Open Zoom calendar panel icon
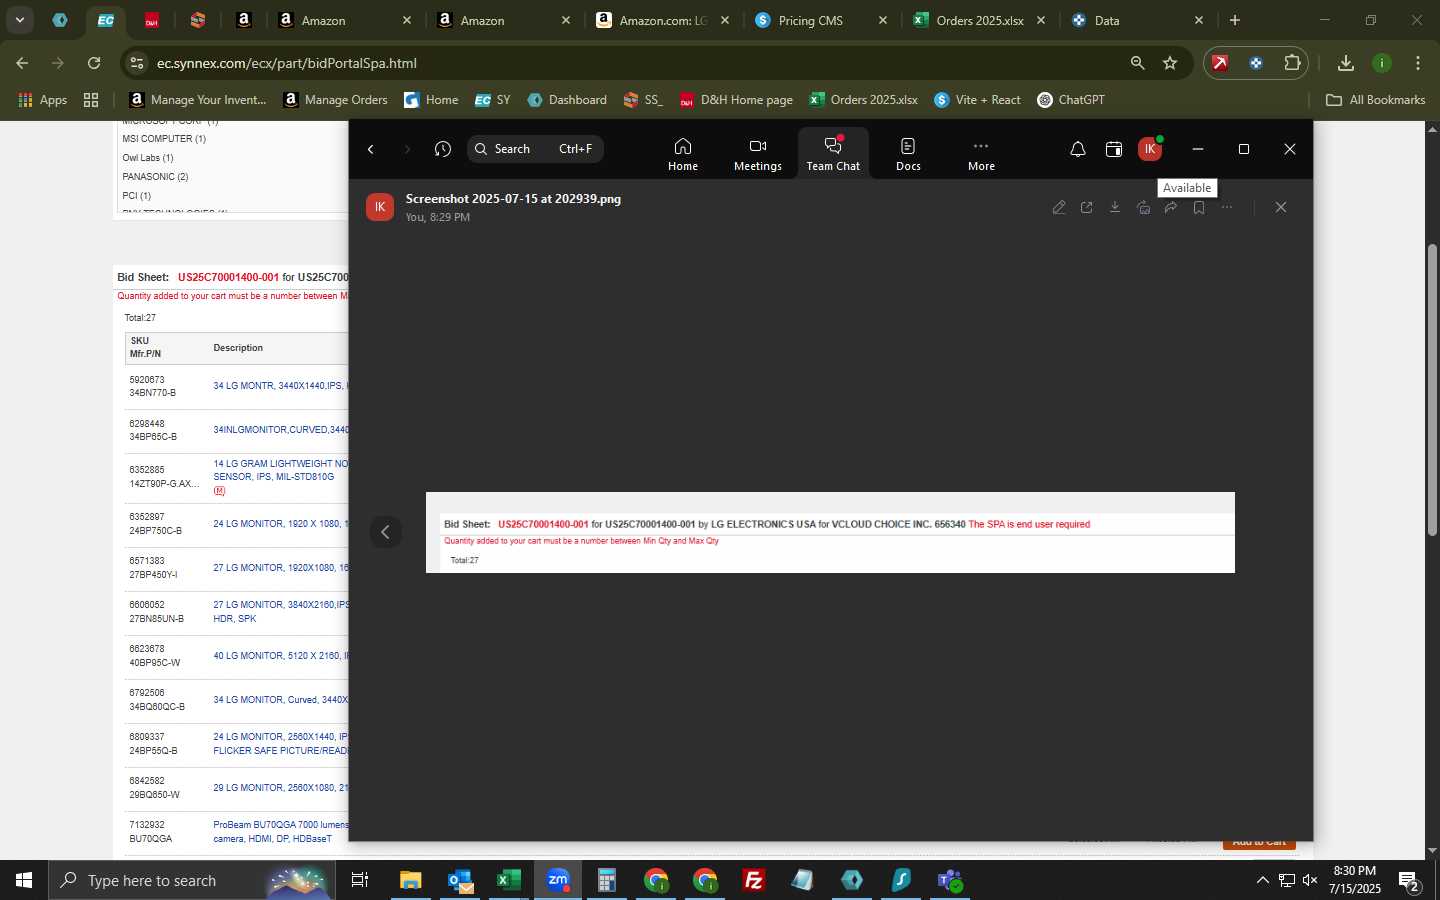This screenshot has height=900, width=1440. (1113, 149)
